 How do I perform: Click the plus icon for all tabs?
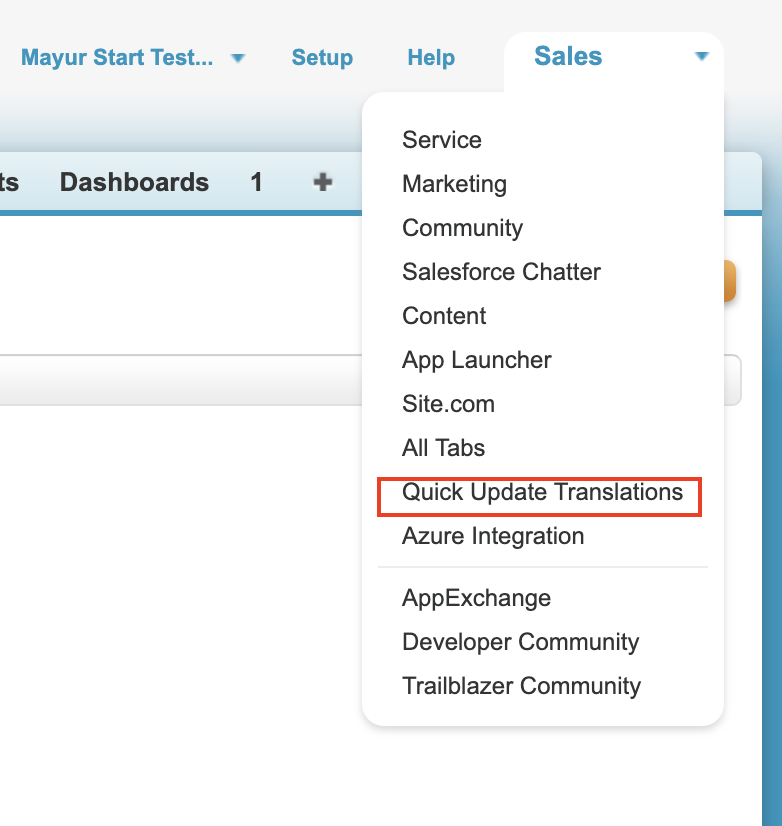coord(322,182)
